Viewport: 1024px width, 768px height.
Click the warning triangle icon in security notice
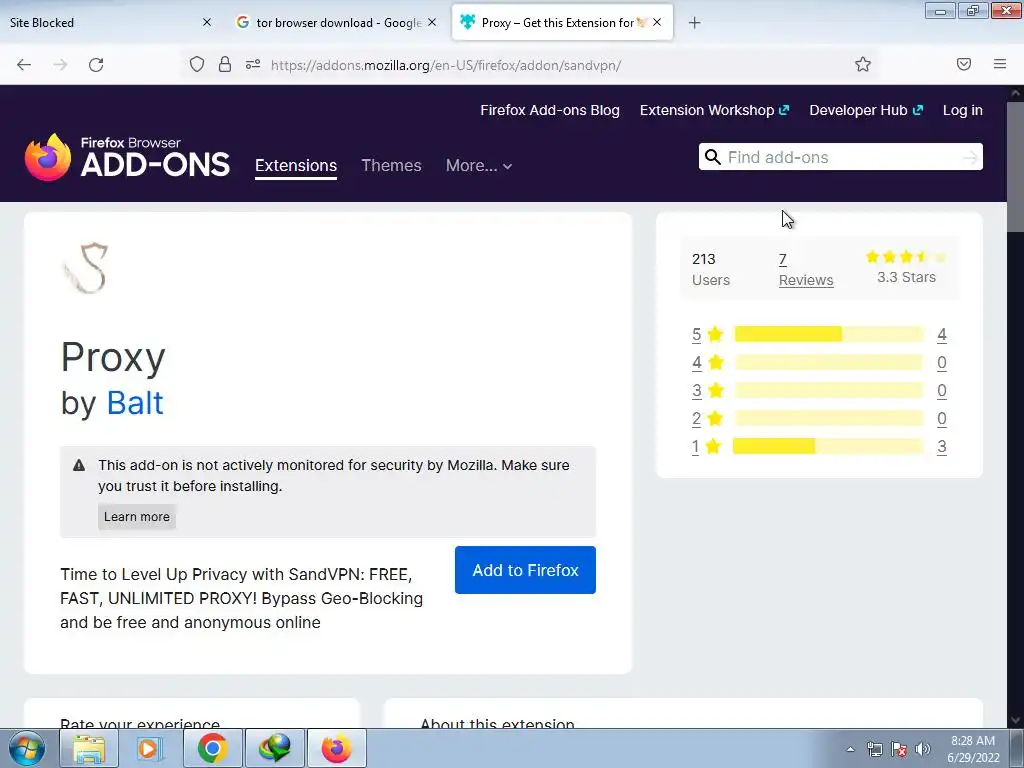[79, 466]
